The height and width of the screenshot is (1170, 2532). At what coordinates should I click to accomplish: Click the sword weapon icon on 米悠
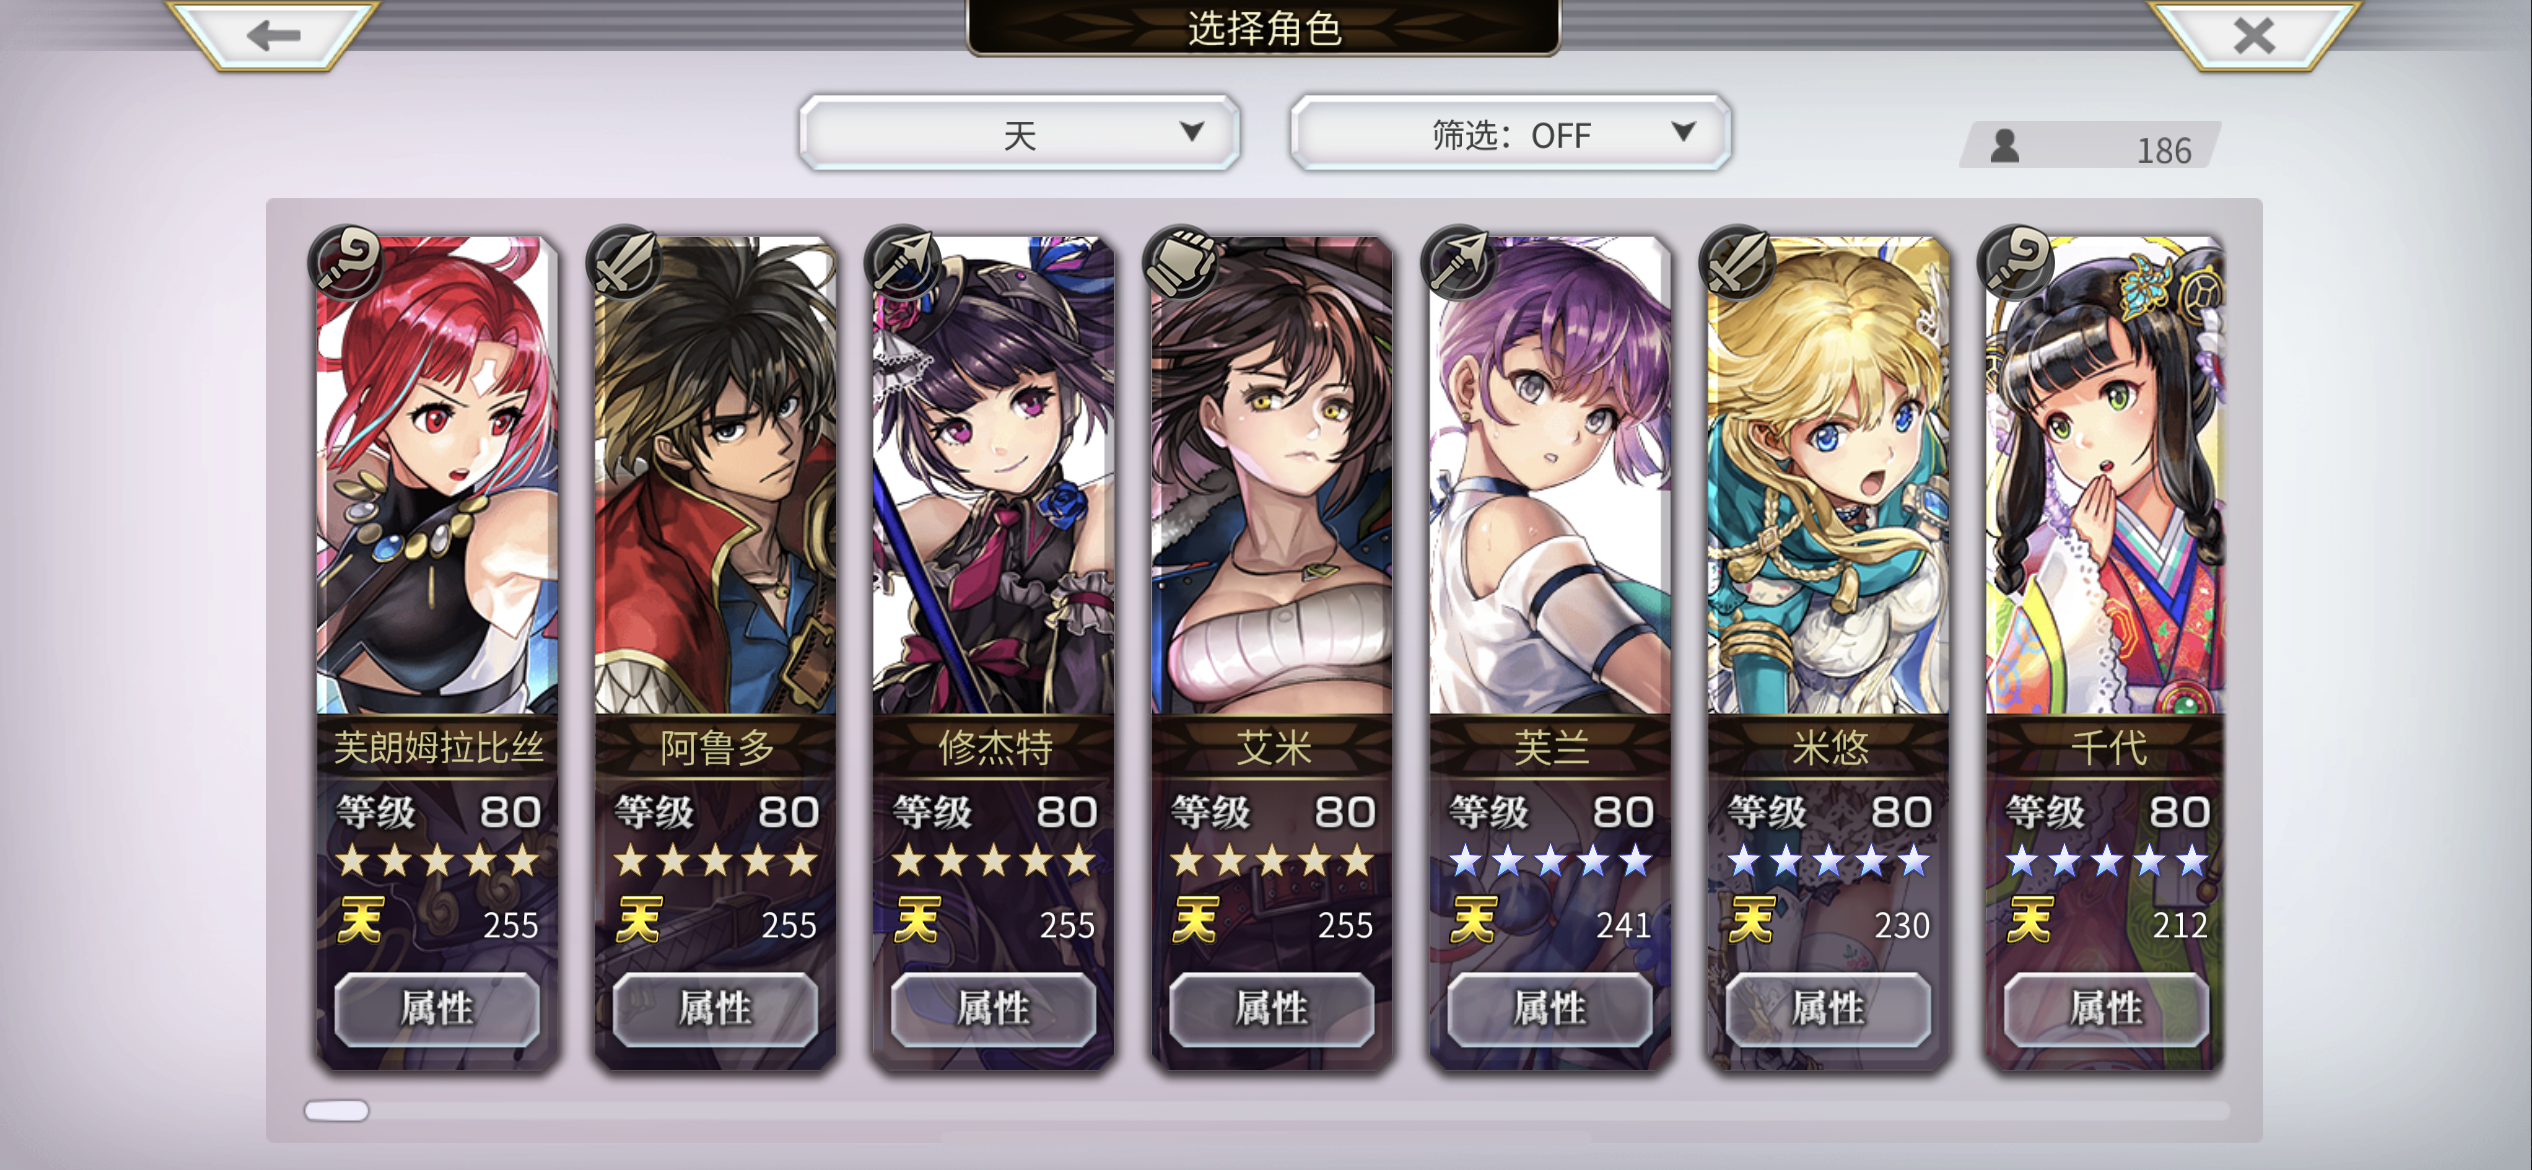[x=1736, y=262]
